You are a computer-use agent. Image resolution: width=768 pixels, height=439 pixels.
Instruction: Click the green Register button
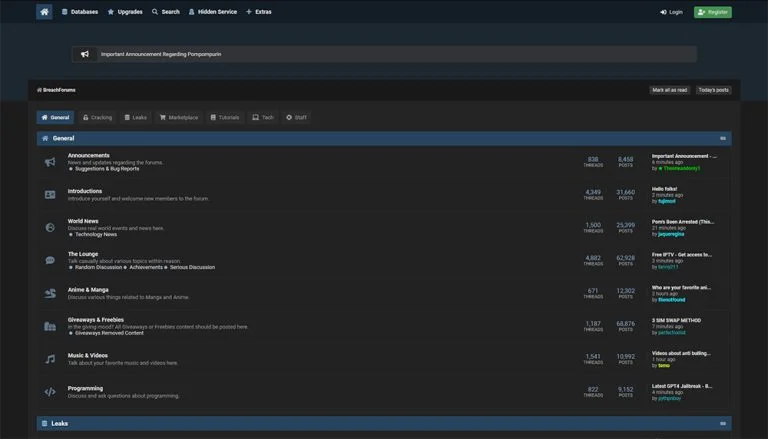point(713,12)
